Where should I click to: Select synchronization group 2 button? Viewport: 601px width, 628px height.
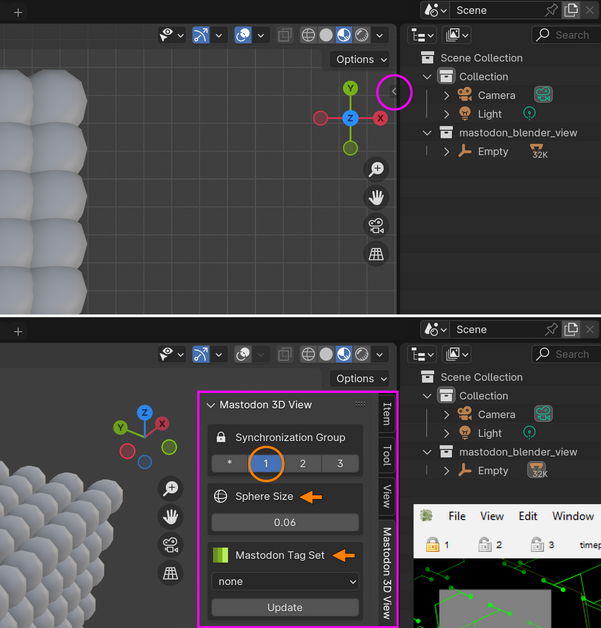pyautogui.click(x=303, y=464)
